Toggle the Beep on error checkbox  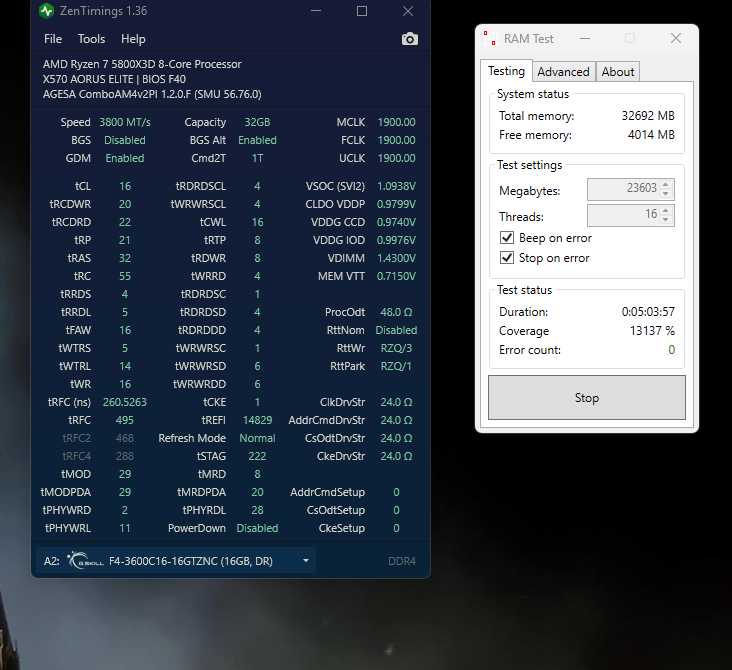(x=507, y=238)
